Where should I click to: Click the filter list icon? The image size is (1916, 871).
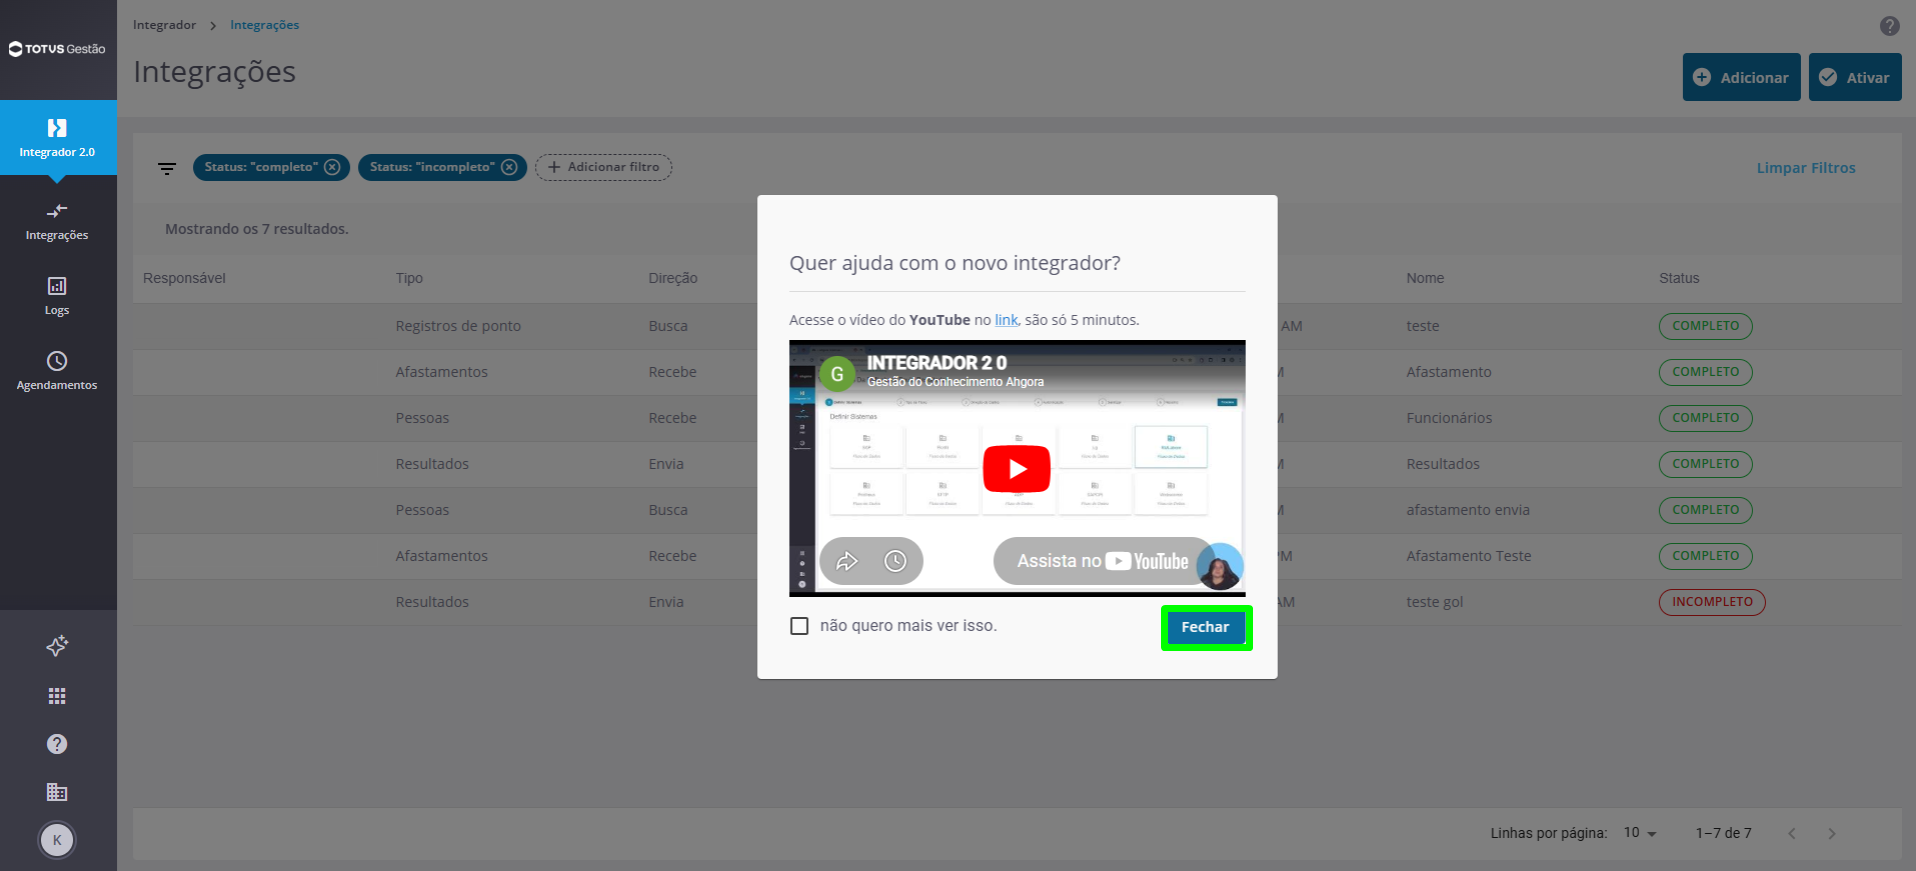coord(167,168)
